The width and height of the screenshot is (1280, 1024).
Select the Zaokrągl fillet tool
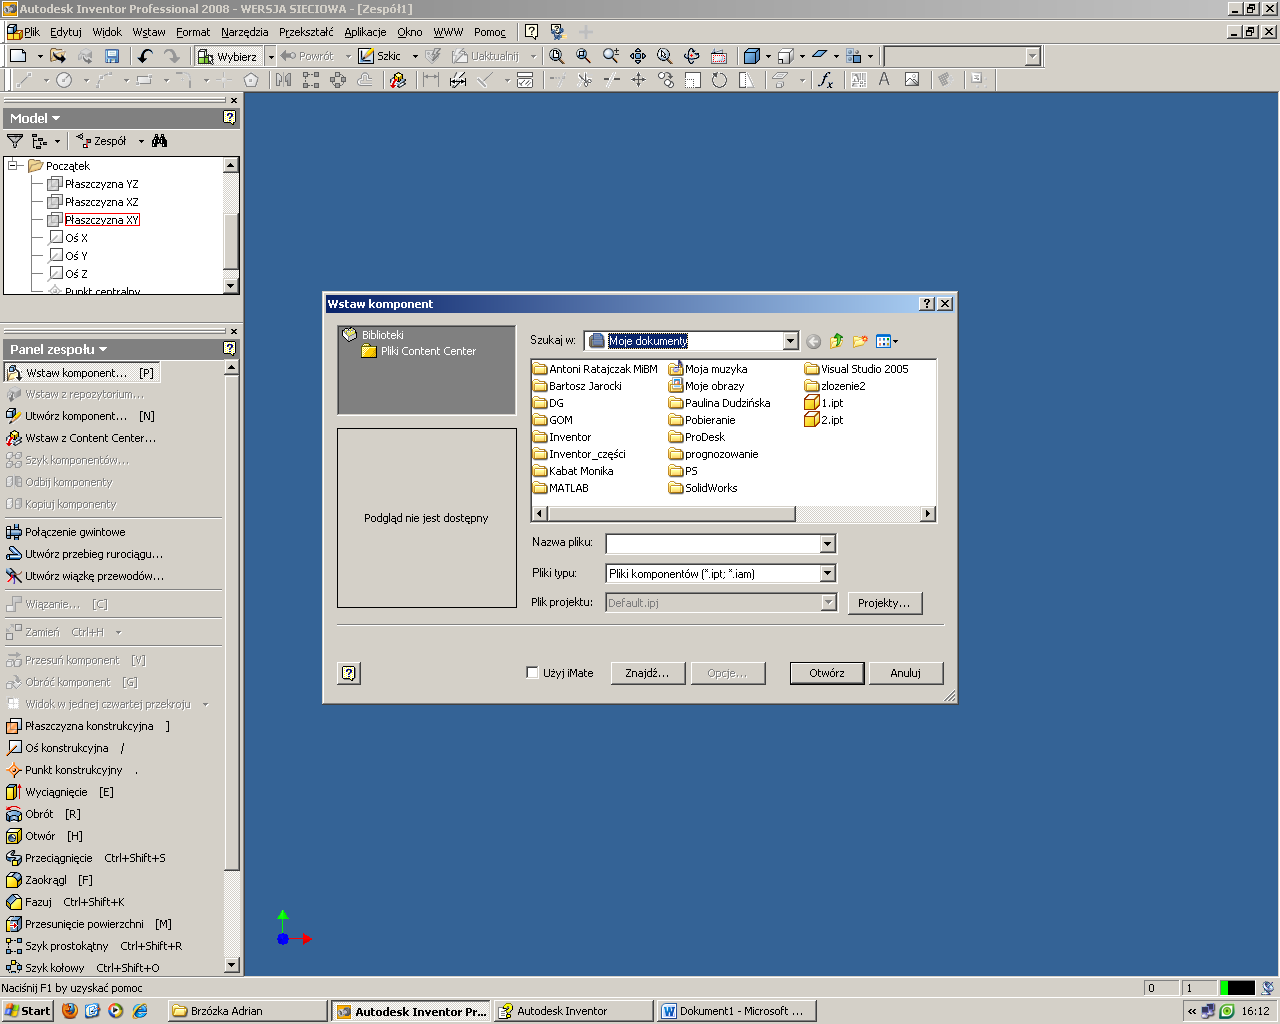coord(49,880)
